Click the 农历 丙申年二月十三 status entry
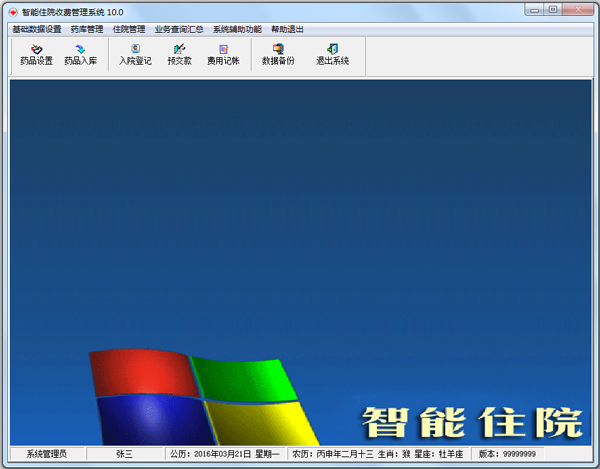This screenshot has width=600, height=469. click(x=378, y=454)
